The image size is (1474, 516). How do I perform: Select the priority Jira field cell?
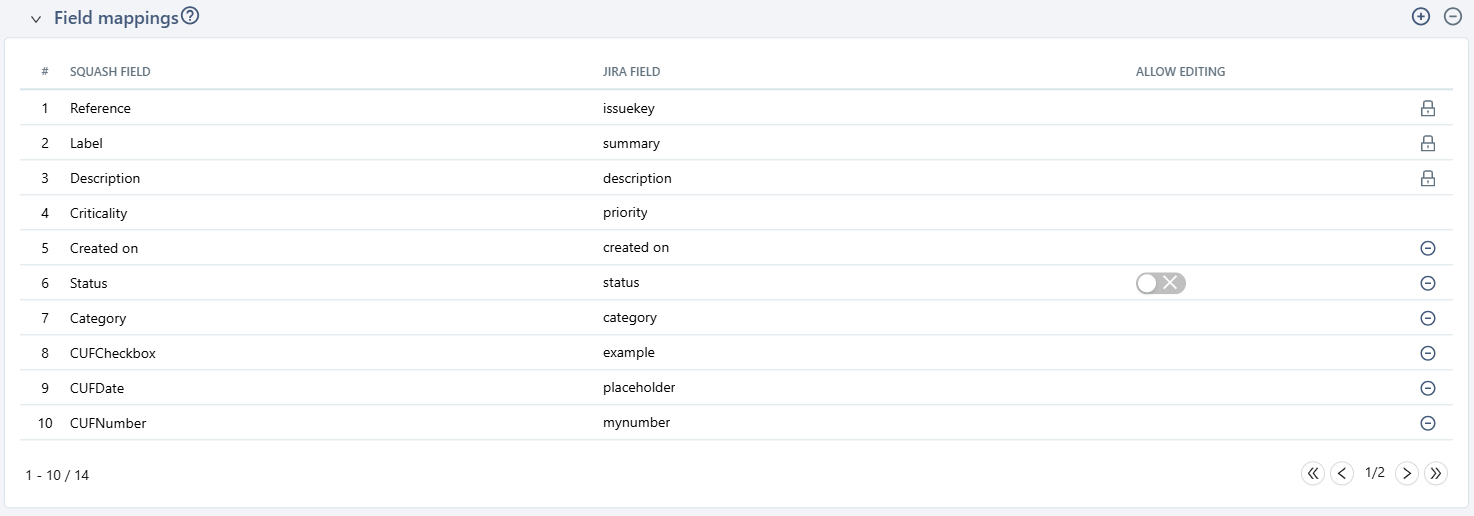coord(625,213)
